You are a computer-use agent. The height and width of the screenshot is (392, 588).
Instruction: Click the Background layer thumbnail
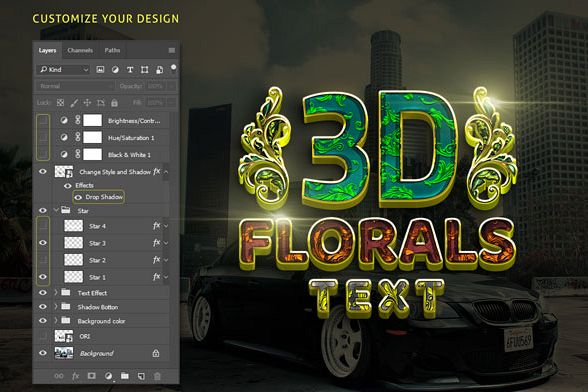tap(64, 353)
